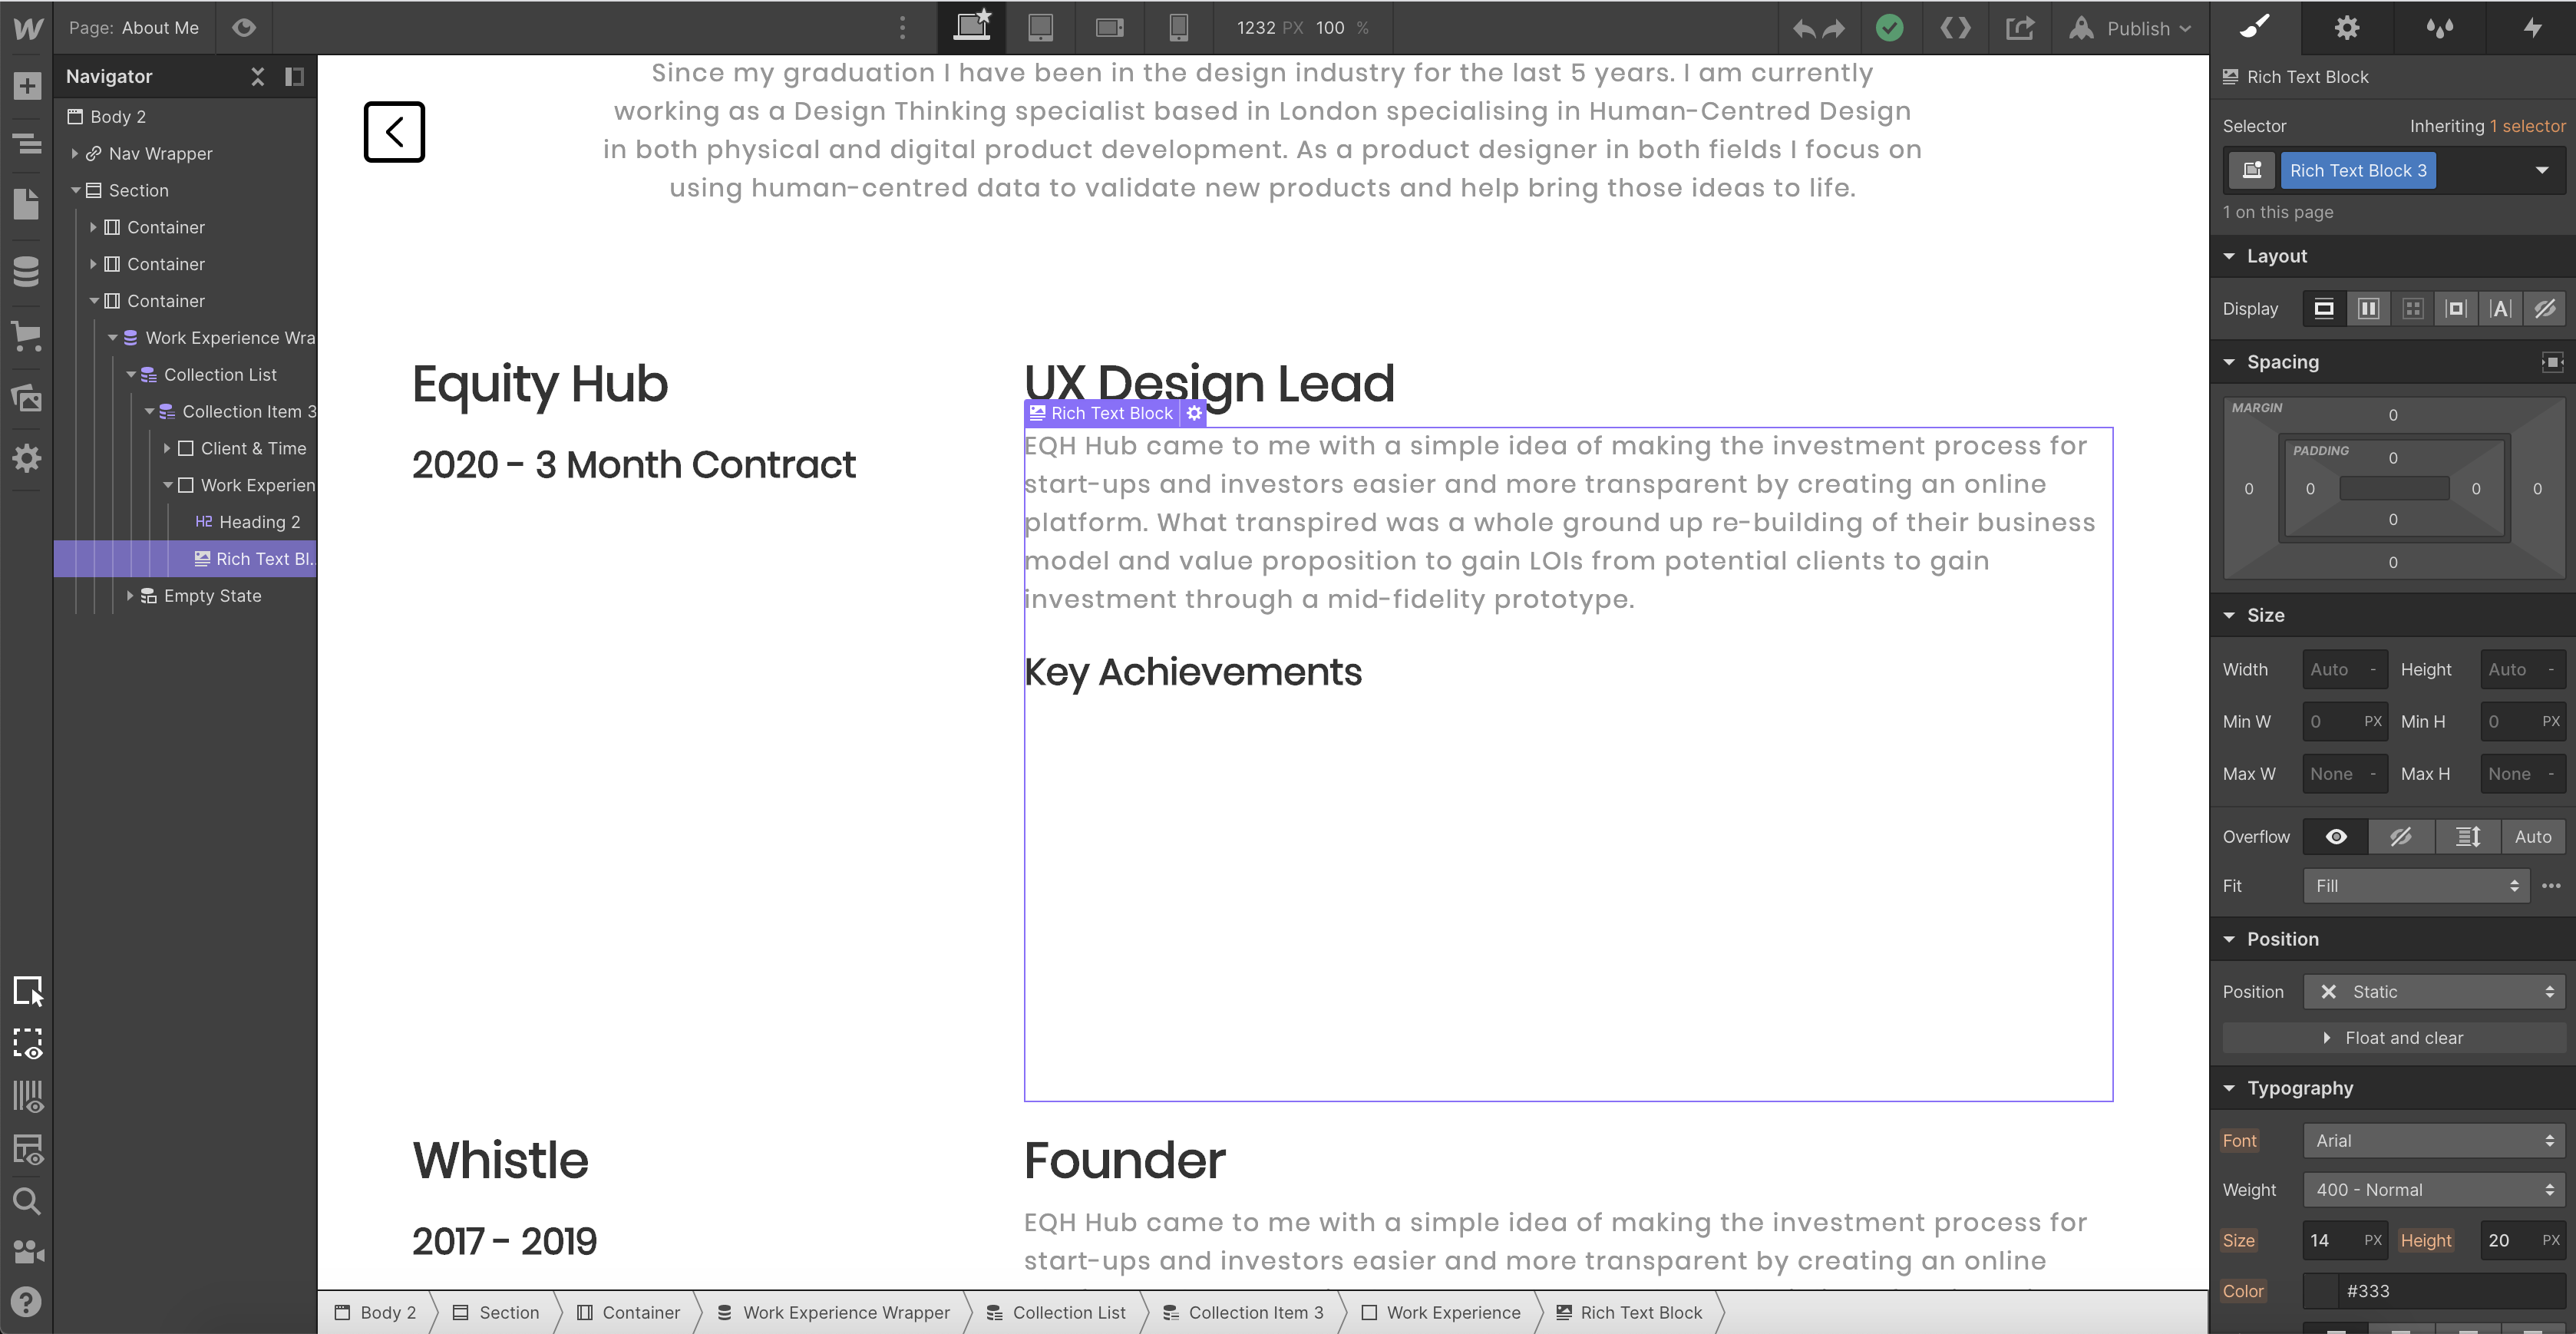The height and width of the screenshot is (1334, 2576).
Task: Click Rich Text Block 3 selector tag
Action: (x=2358, y=170)
